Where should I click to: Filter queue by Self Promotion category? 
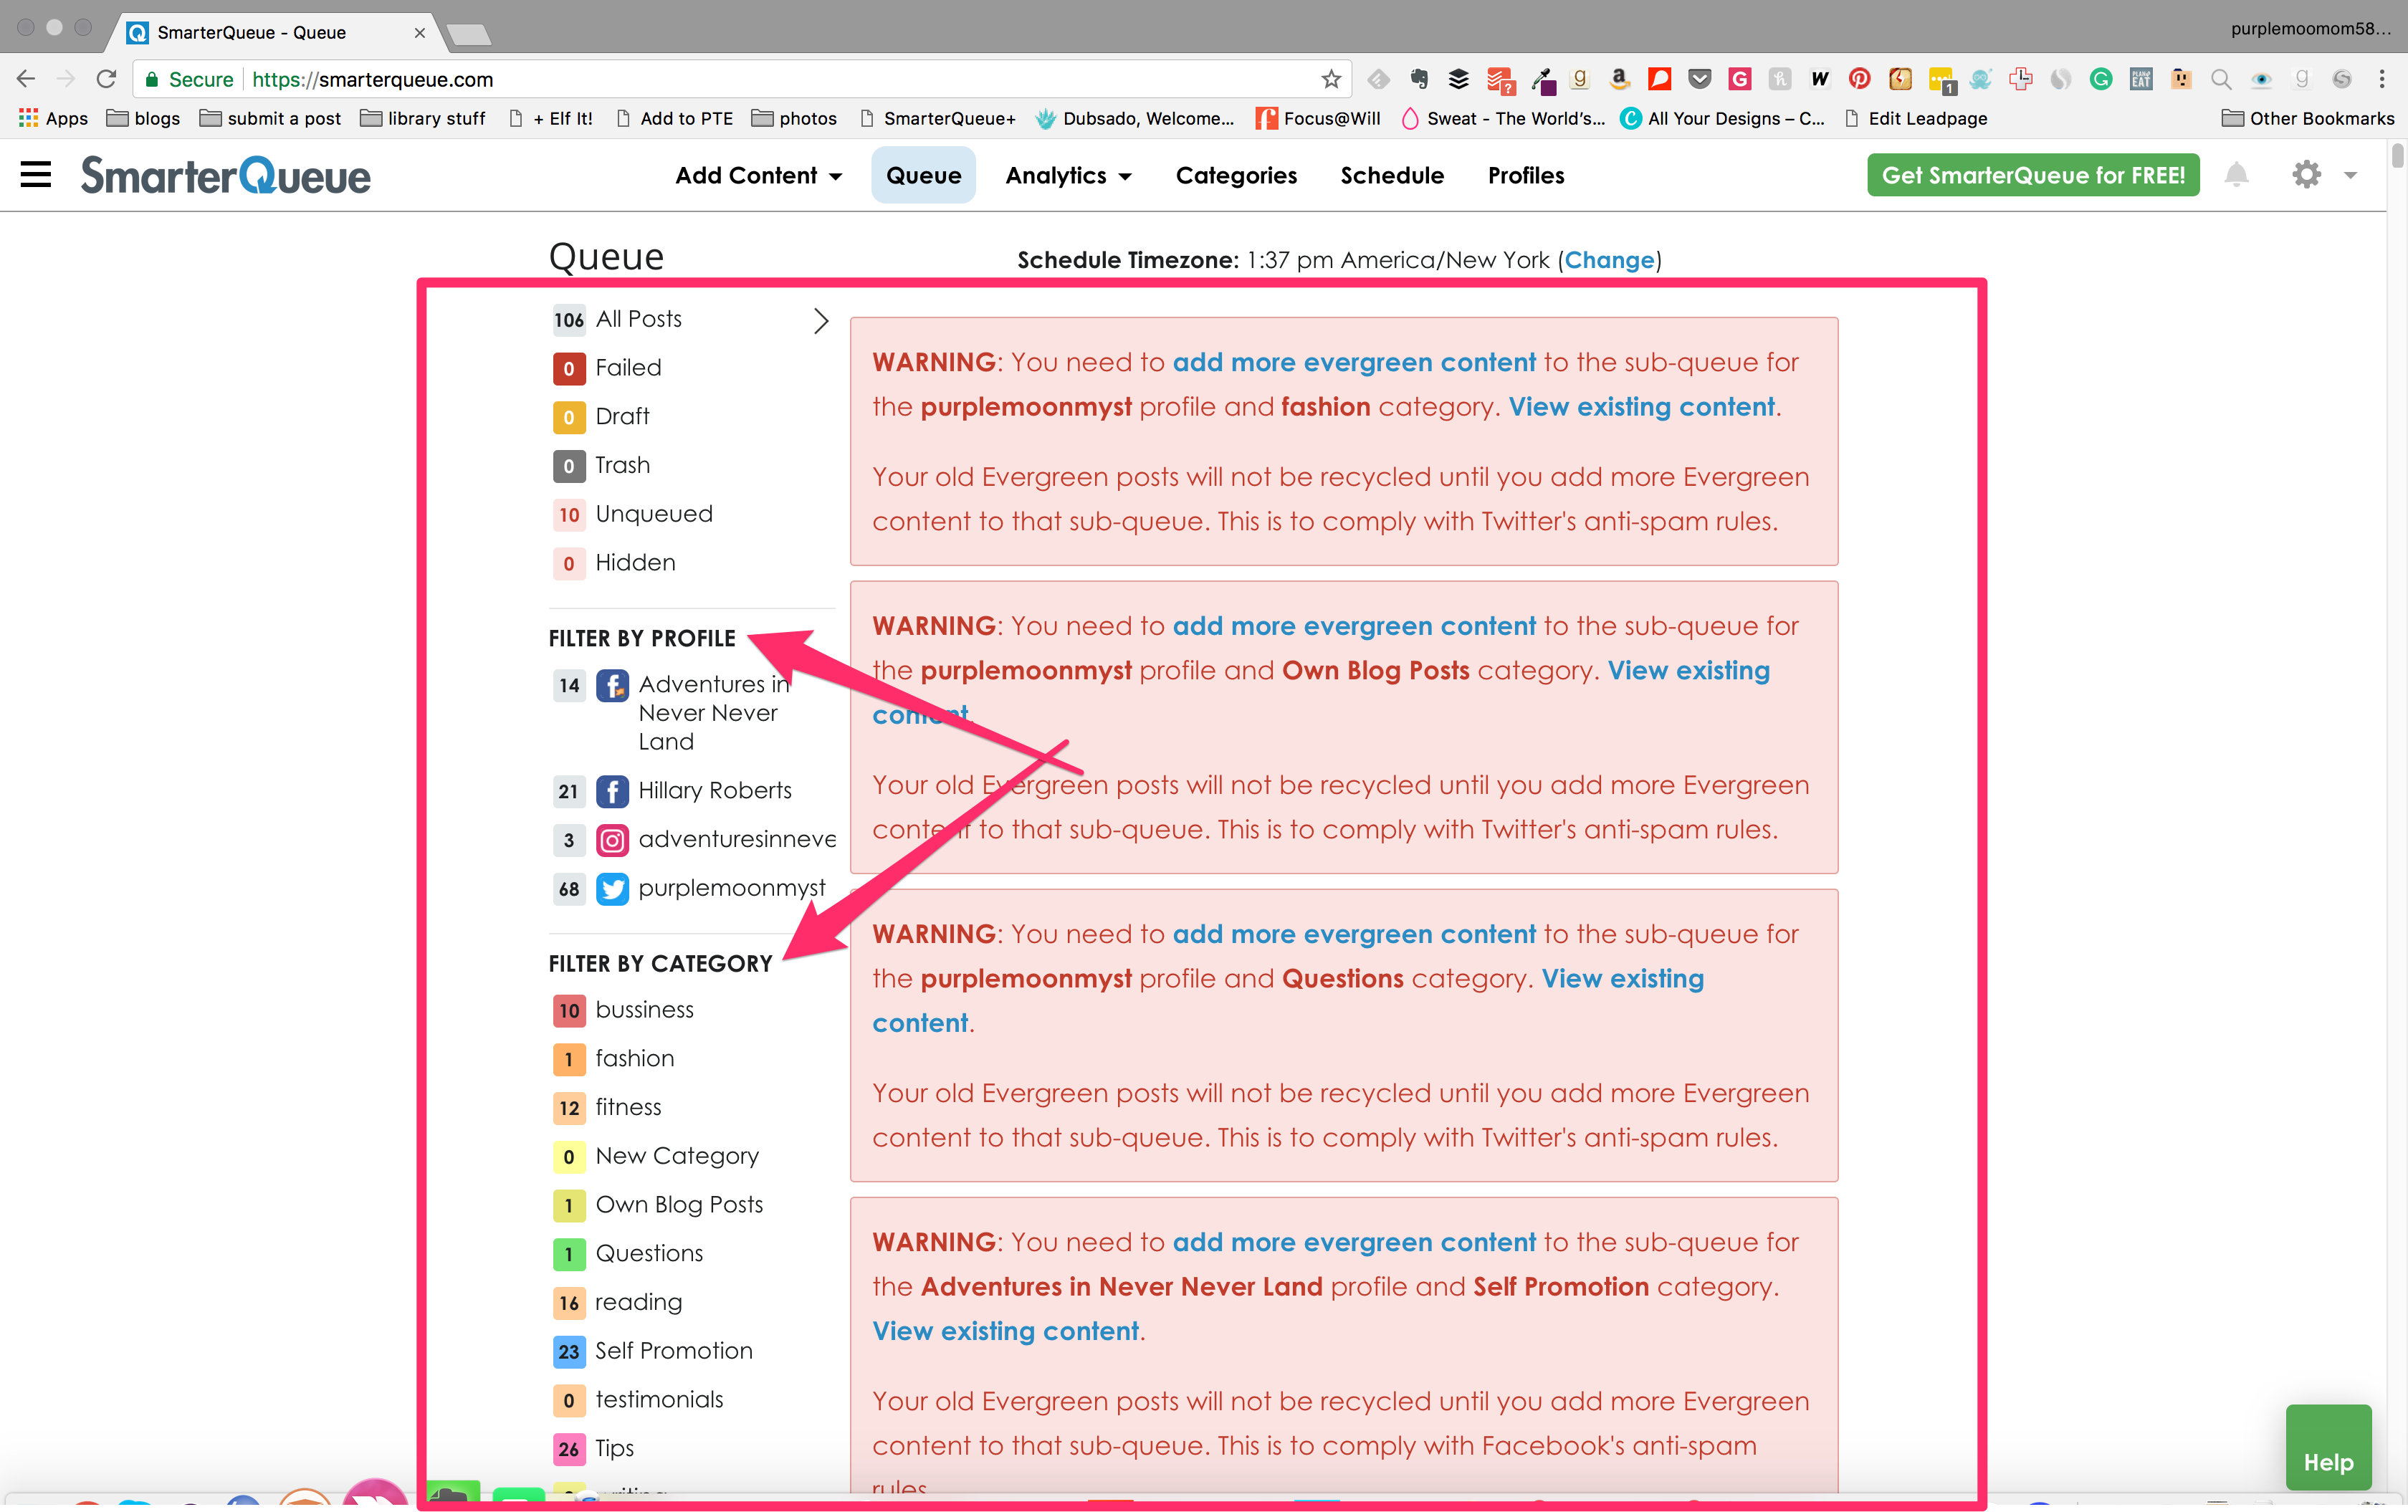[x=673, y=1350]
